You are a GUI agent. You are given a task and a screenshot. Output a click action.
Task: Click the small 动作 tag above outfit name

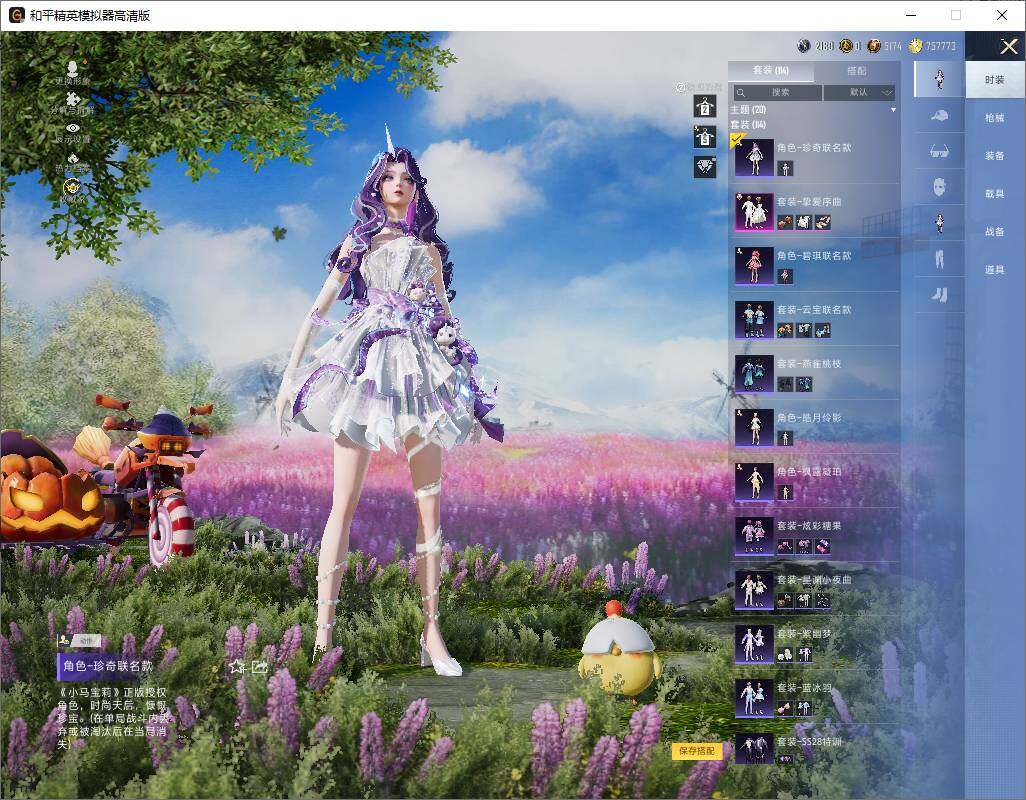[x=85, y=641]
